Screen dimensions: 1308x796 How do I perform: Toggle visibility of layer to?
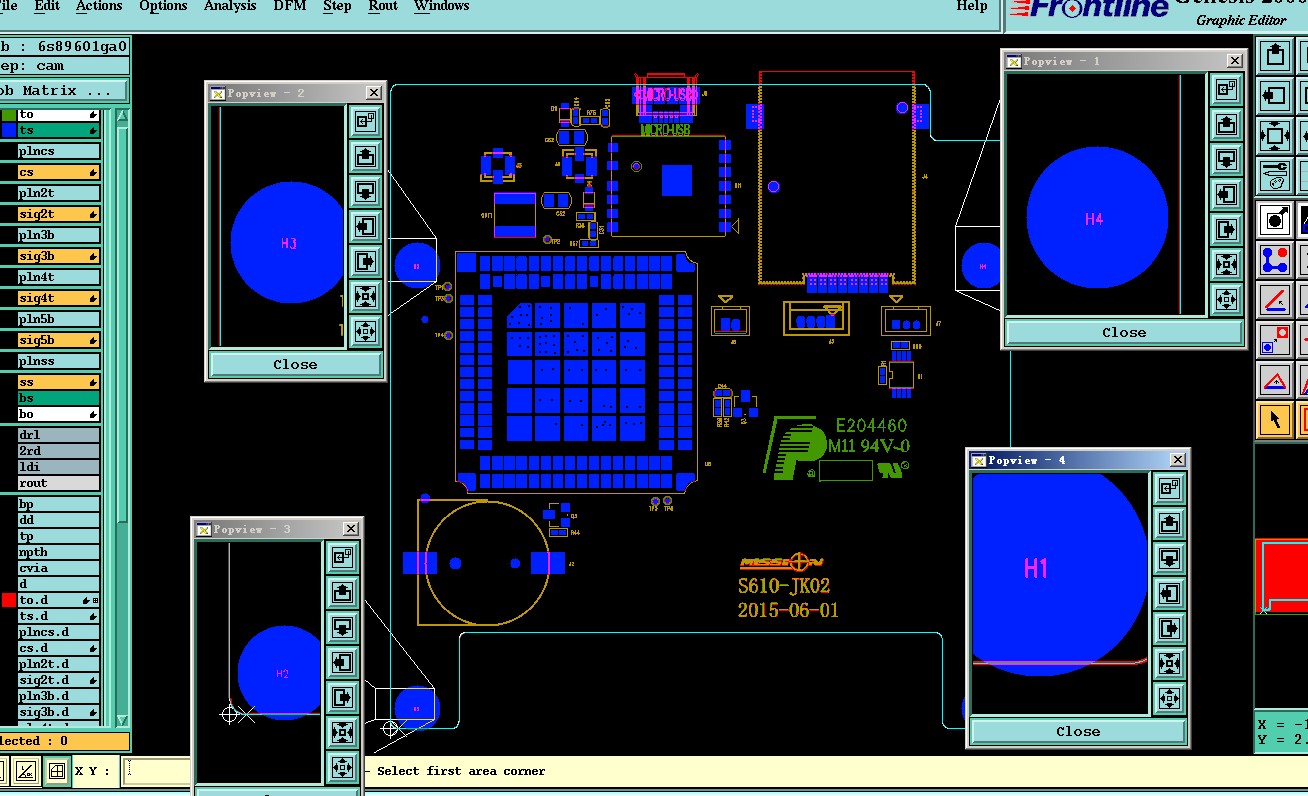[x=59, y=114]
